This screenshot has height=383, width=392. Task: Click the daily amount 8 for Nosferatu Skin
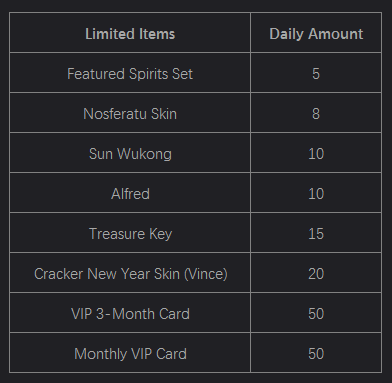click(x=316, y=114)
